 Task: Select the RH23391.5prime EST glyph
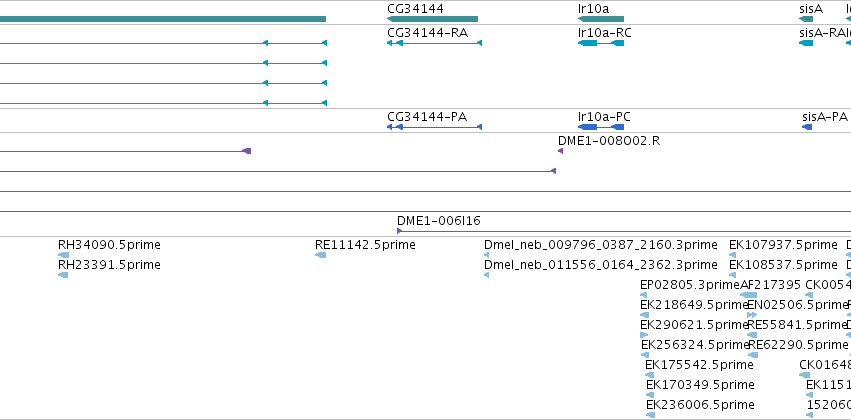63,275
